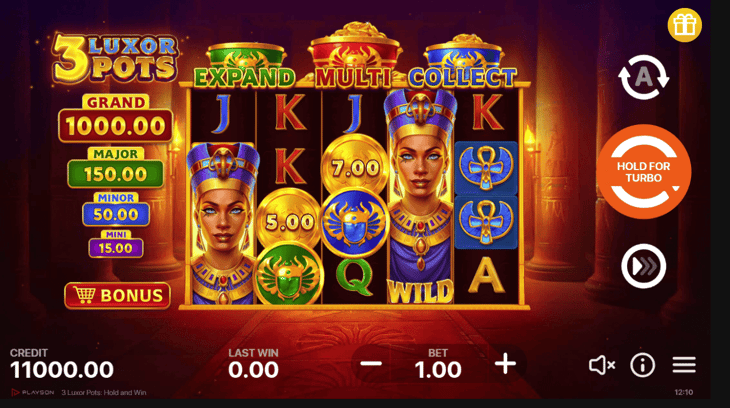The height and width of the screenshot is (408, 730).
Task: Click the Grand 1000.00 jackpot panel
Action: [x=115, y=118]
